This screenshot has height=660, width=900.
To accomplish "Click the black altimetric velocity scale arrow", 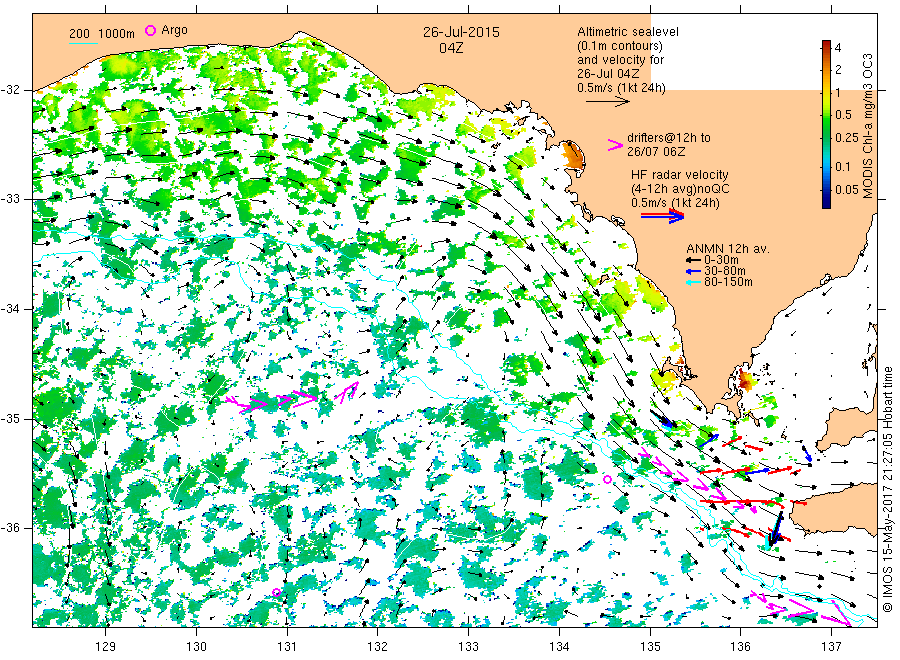I will 607,102.
